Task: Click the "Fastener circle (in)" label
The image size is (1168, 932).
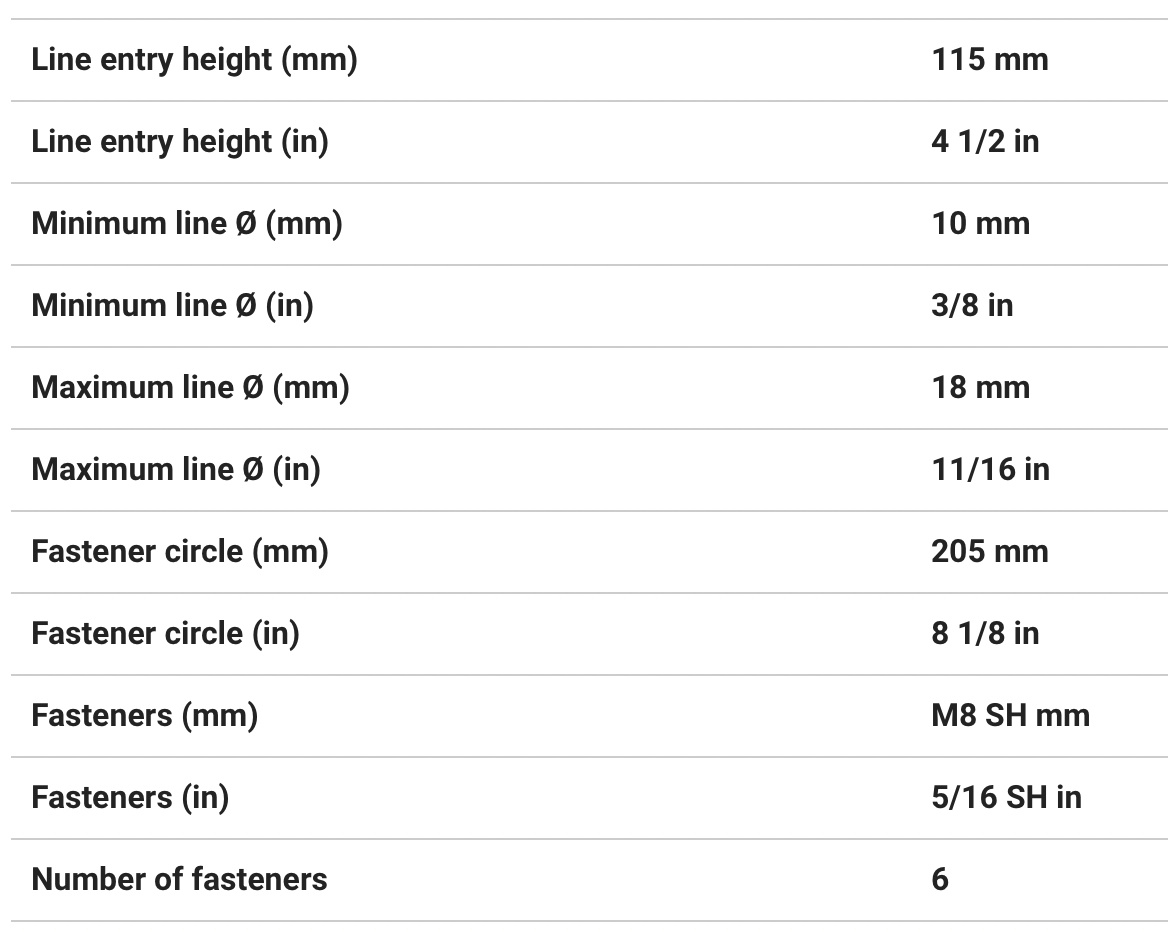Action: [165, 634]
